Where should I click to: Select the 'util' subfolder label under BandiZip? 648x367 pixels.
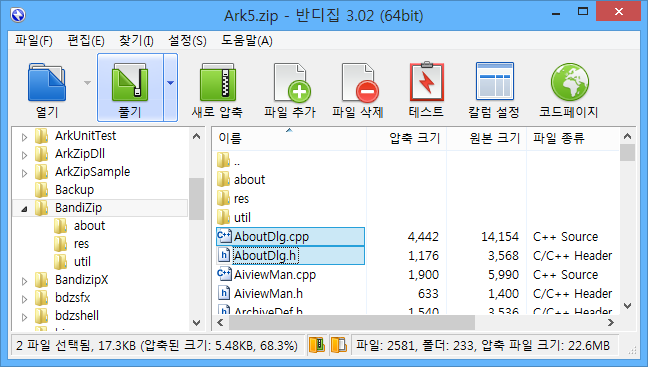coord(82,262)
